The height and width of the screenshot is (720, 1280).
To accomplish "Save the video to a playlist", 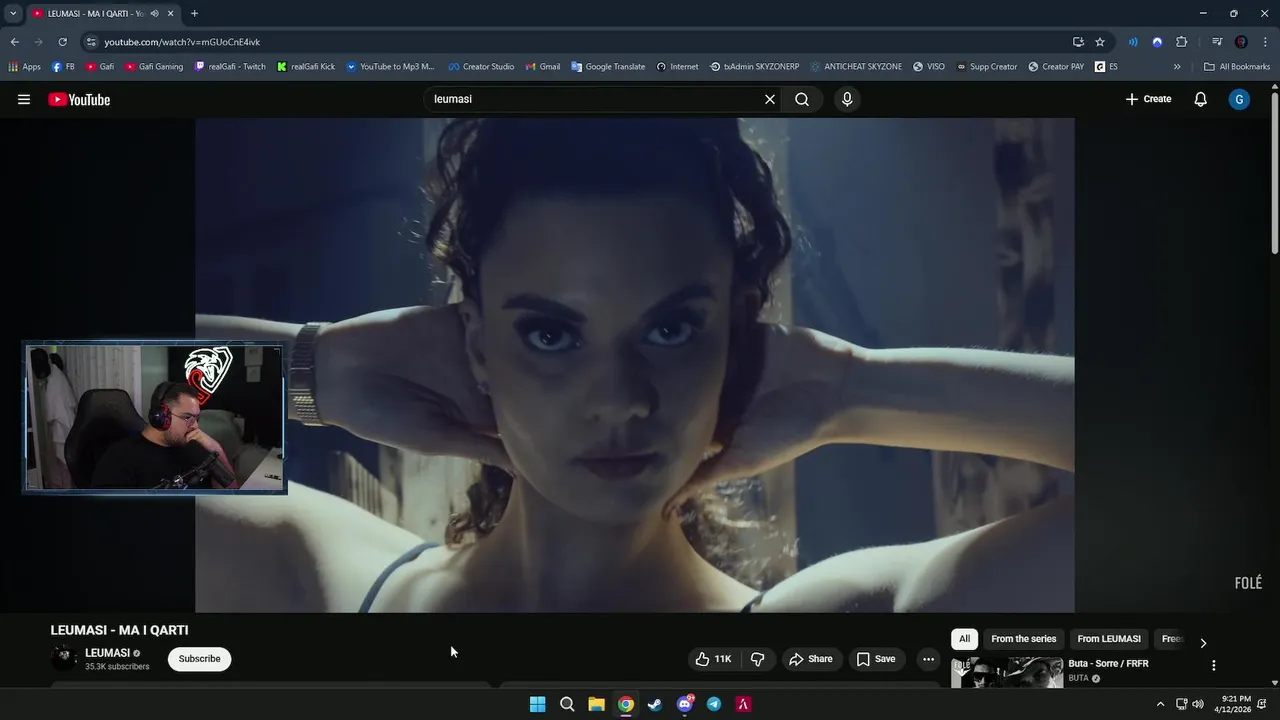I will coord(876,659).
